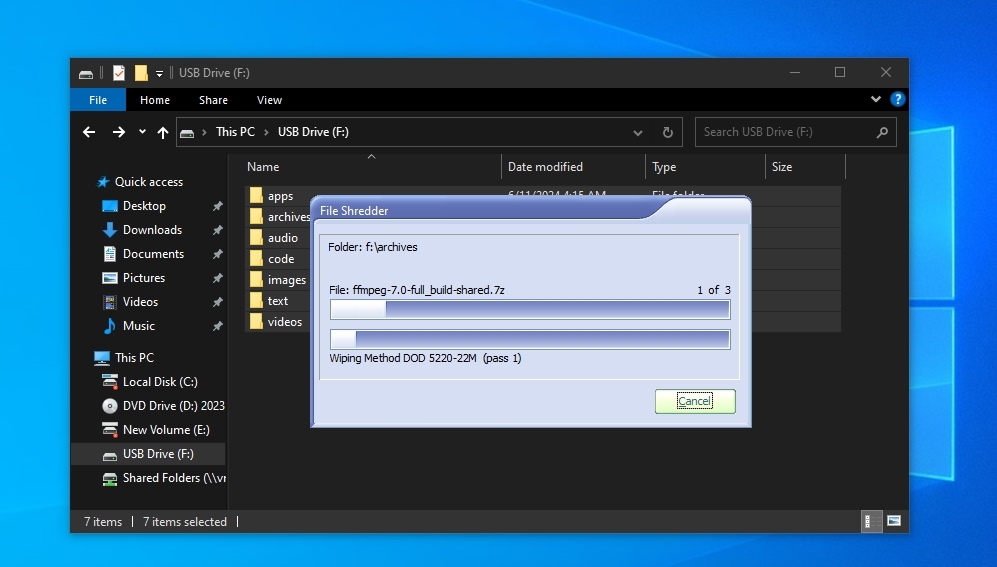Open Music in the navigation pane
The width and height of the screenshot is (997, 567).
pyautogui.click(x=139, y=326)
